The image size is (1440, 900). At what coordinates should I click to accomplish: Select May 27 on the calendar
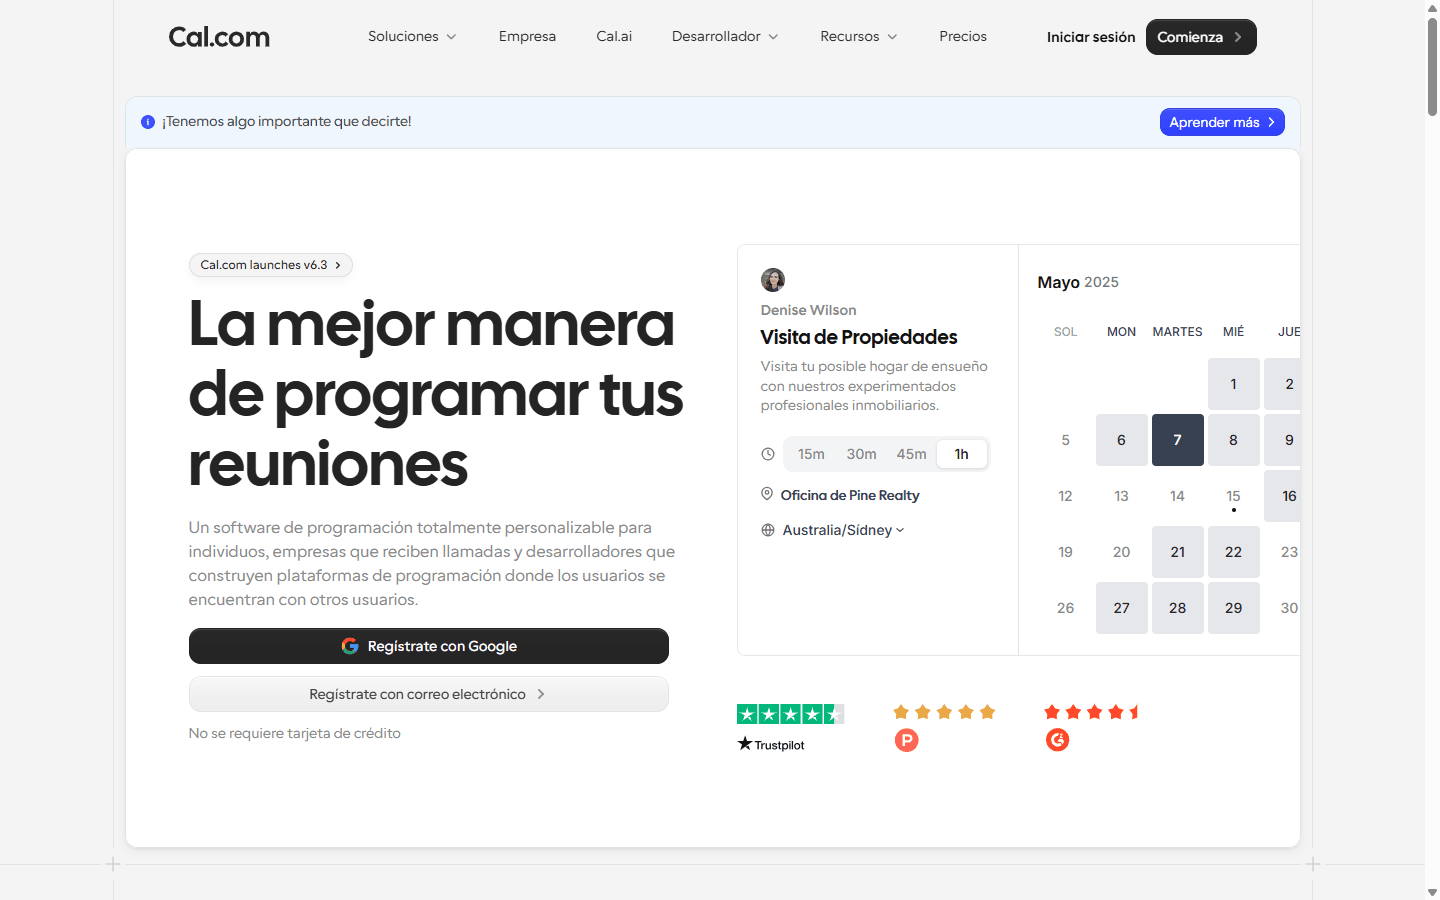tap(1122, 608)
